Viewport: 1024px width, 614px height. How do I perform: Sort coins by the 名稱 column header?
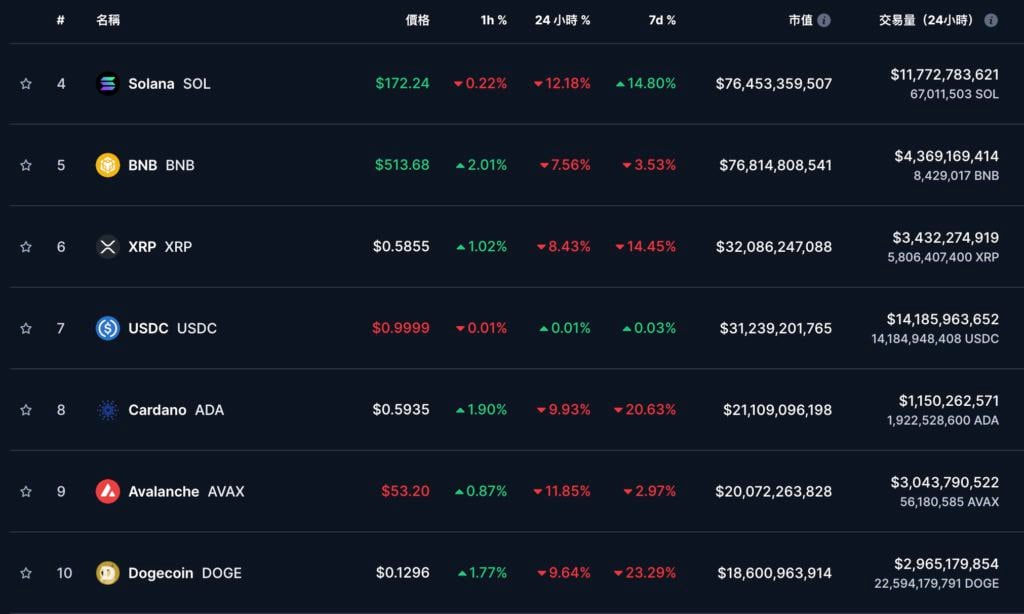pyautogui.click(x=108, y=20)
